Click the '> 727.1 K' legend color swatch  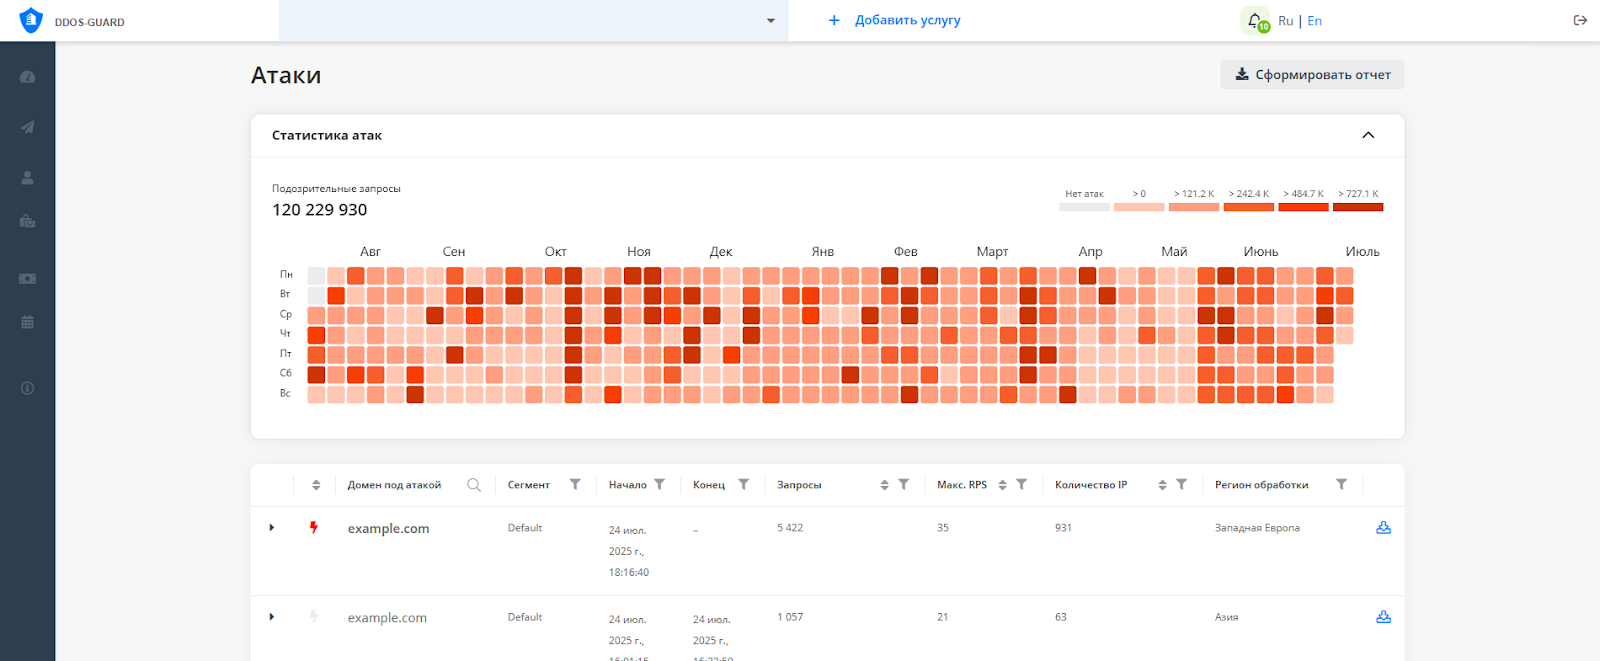(1358, 207)
